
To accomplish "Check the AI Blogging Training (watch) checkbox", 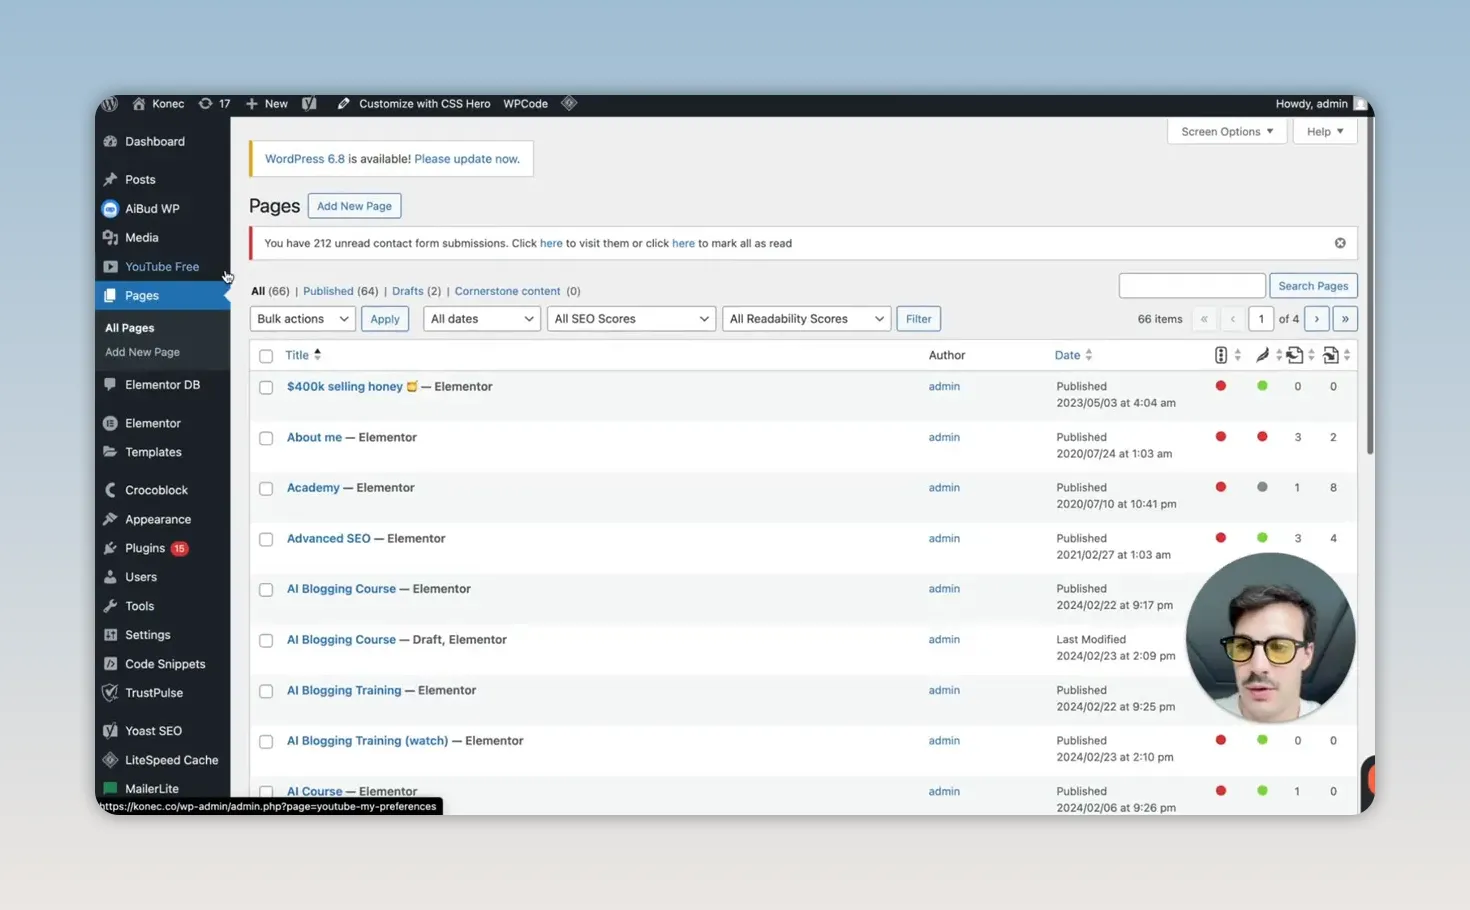I will (x=266, y=742).
